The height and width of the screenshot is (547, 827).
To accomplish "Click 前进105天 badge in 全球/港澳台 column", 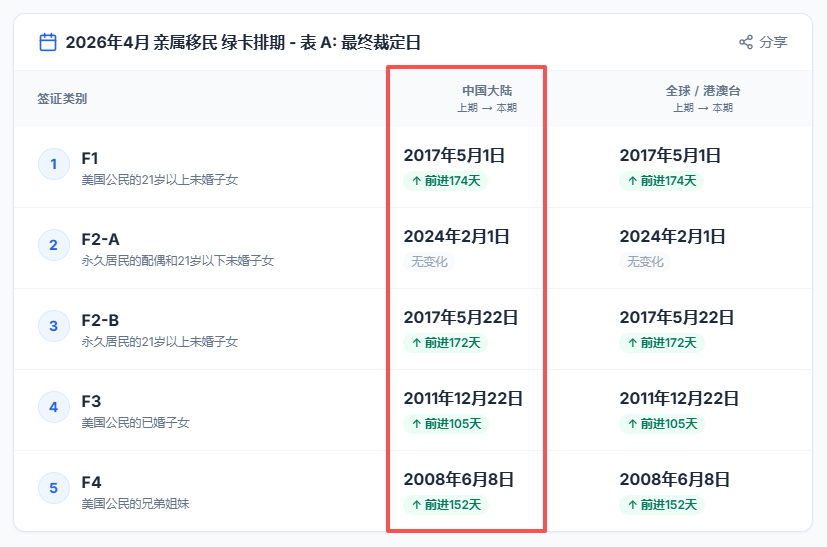I will click(662, 424).
